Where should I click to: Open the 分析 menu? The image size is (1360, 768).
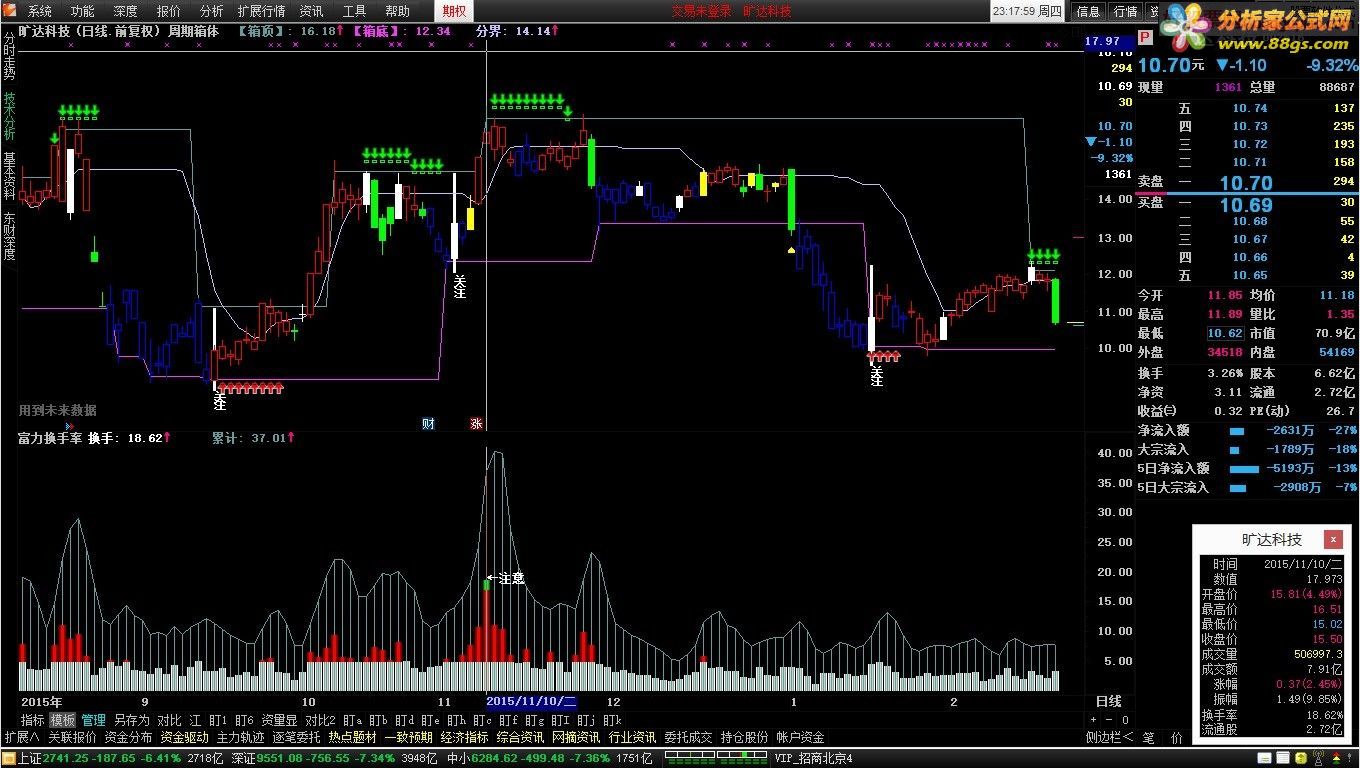pyautogui.click(x=211, y=11)
